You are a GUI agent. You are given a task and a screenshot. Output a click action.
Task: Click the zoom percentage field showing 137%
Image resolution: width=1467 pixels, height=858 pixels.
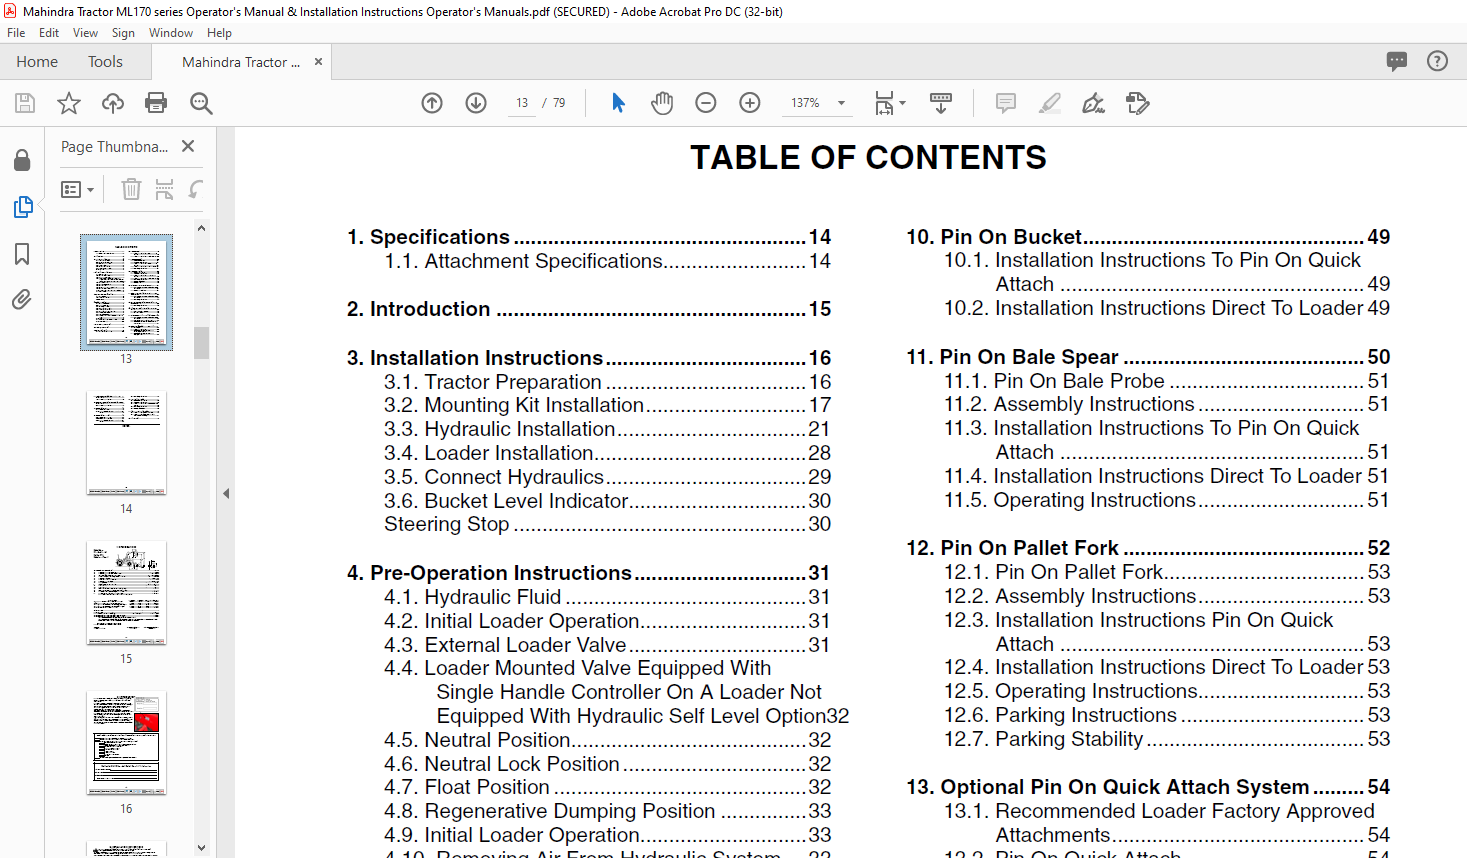click(x=805, y=103)
